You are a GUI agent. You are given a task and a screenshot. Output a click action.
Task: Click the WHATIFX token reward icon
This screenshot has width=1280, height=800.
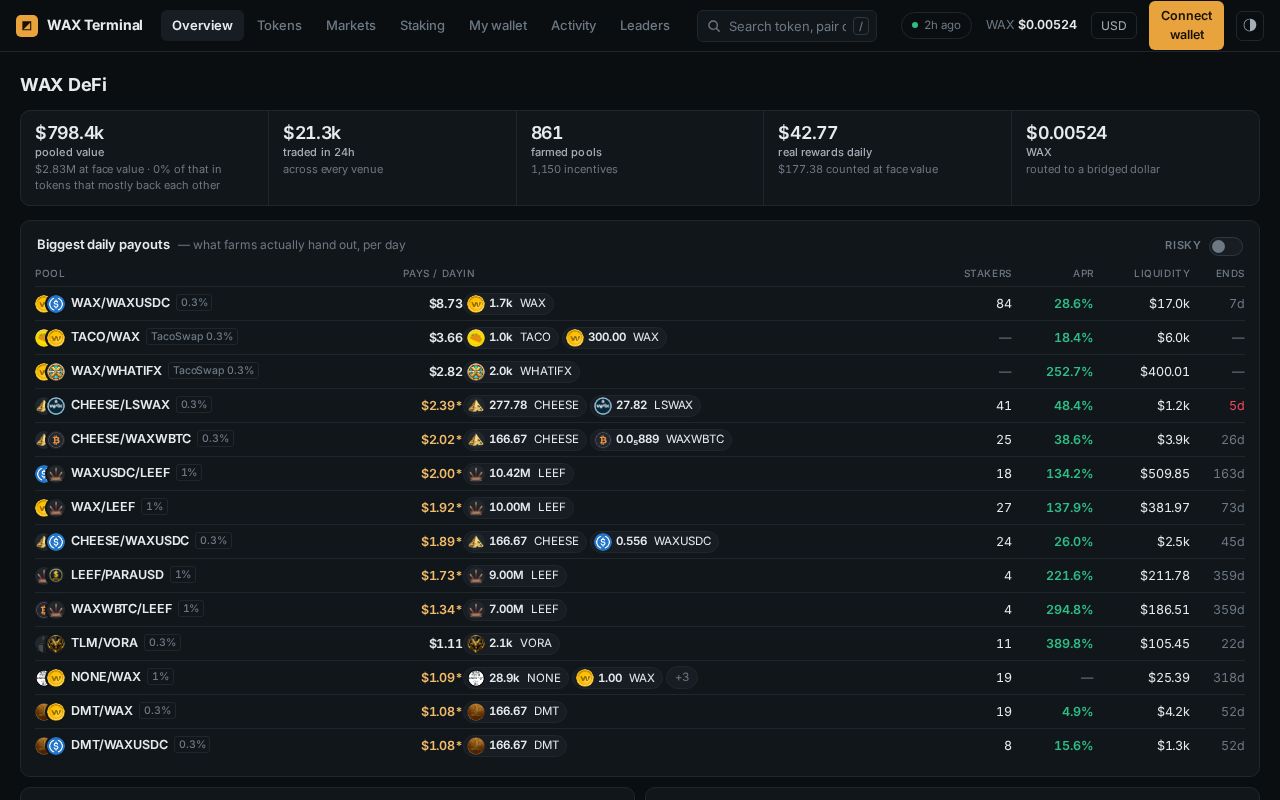pos(476,372)
